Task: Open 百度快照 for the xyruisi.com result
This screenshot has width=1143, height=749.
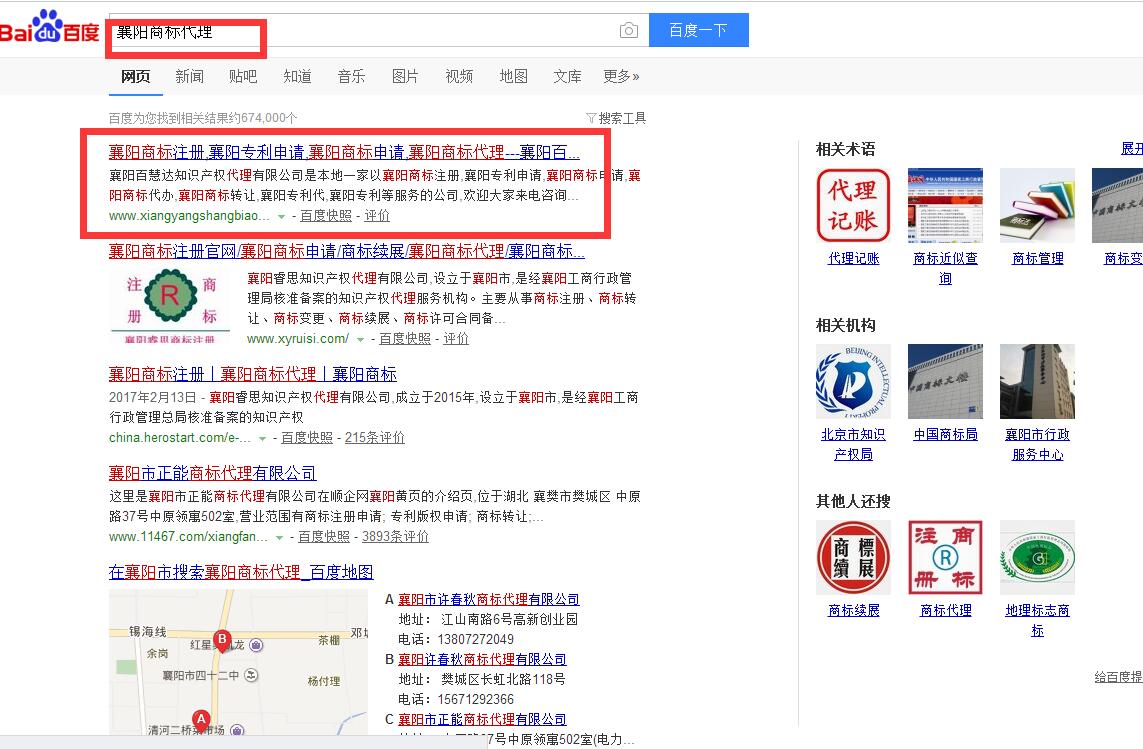Action: point(405,338)
